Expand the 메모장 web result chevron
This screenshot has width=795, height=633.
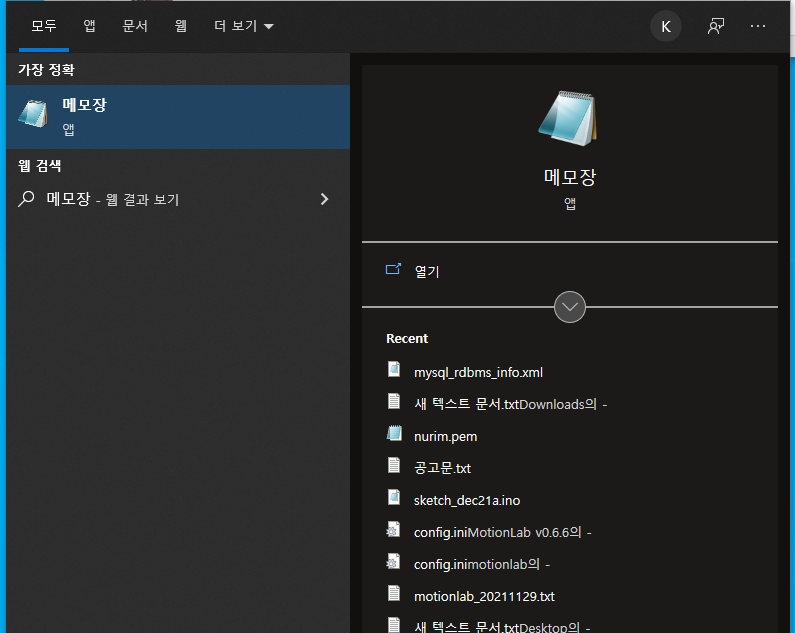[x=324, y=199]
